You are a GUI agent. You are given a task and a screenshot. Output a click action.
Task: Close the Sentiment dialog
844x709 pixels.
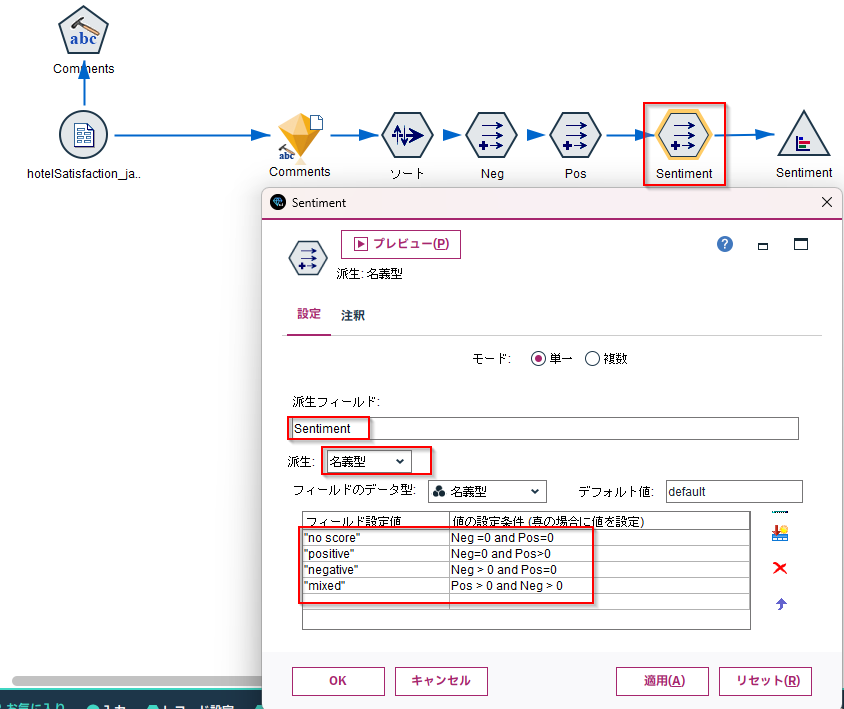(x=827, y=202)
